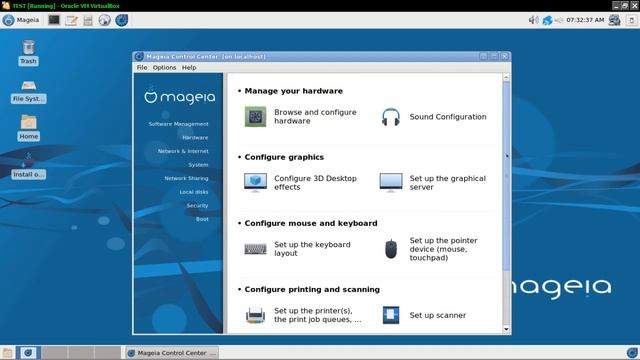Click Mageia icon at bottom right panel
This screenshot has height=360, width=640.
632,353
